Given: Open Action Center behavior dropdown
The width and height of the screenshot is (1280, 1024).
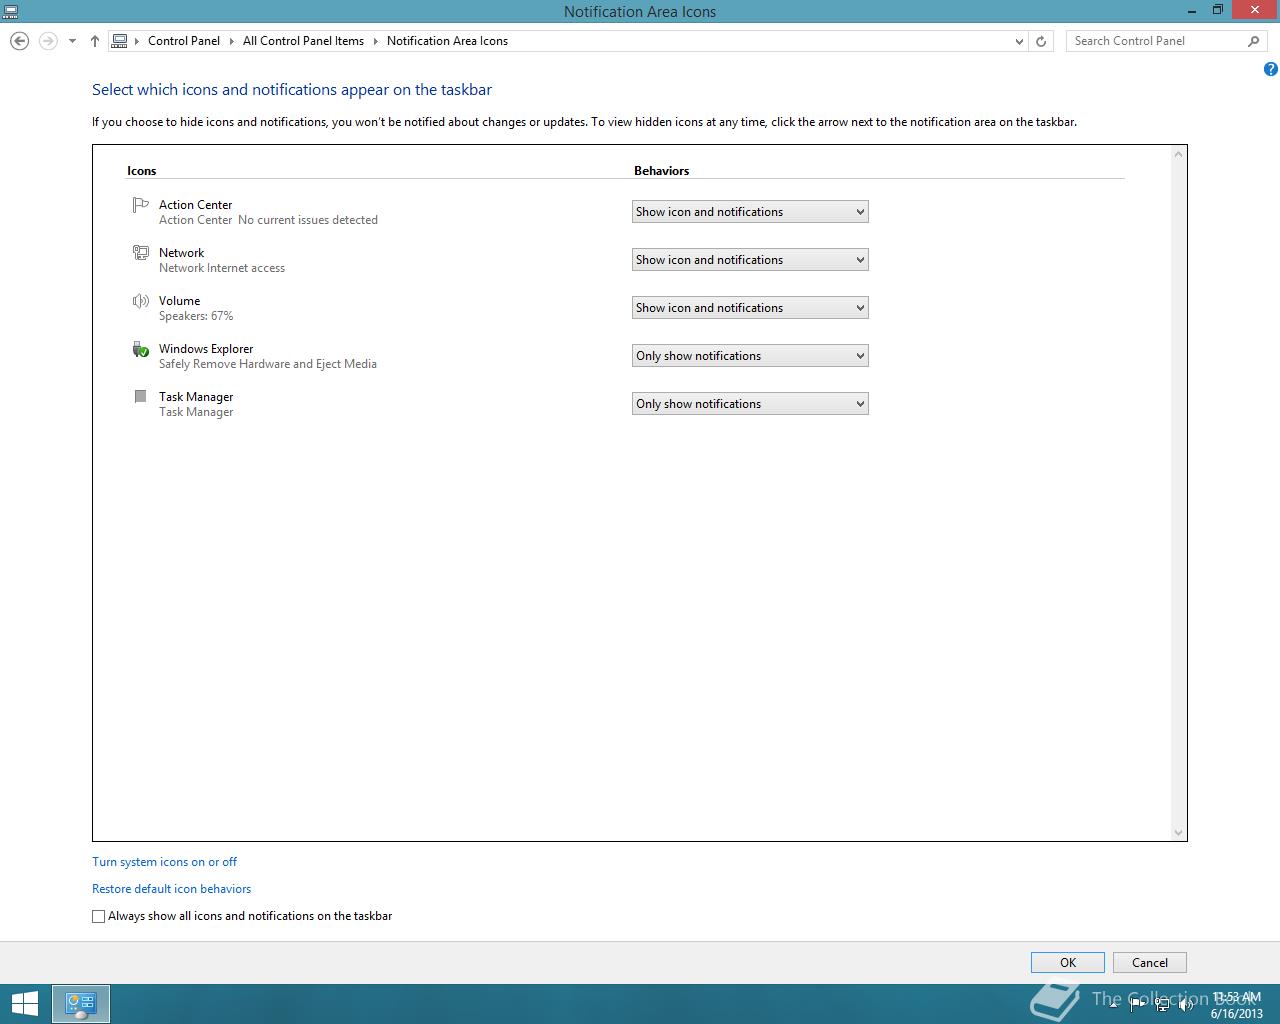Looking at the screenshot, I should click(x=750, y=212).
